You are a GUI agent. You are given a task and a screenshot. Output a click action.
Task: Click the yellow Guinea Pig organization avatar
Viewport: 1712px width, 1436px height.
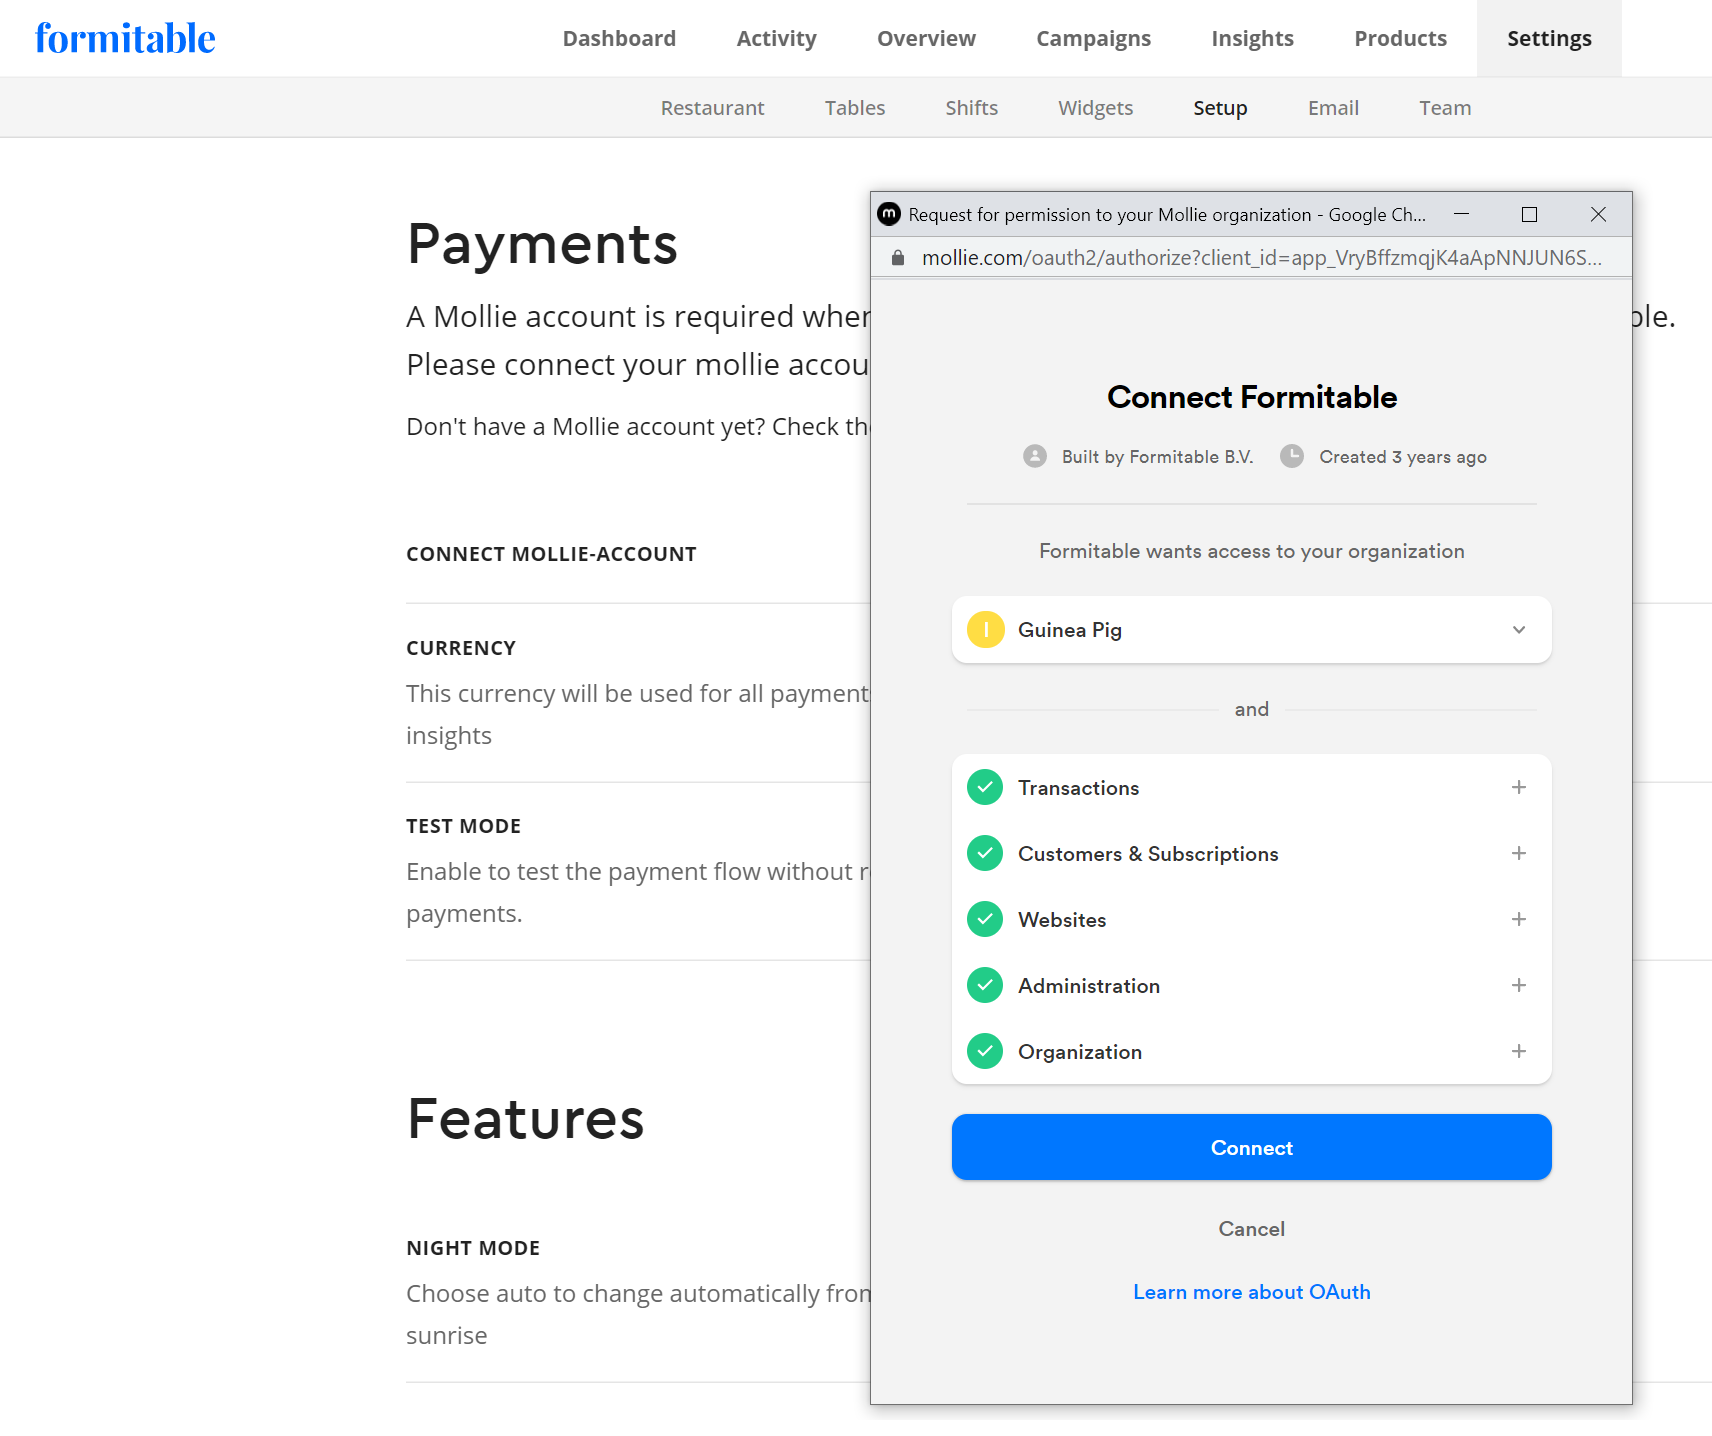(985, 630)
